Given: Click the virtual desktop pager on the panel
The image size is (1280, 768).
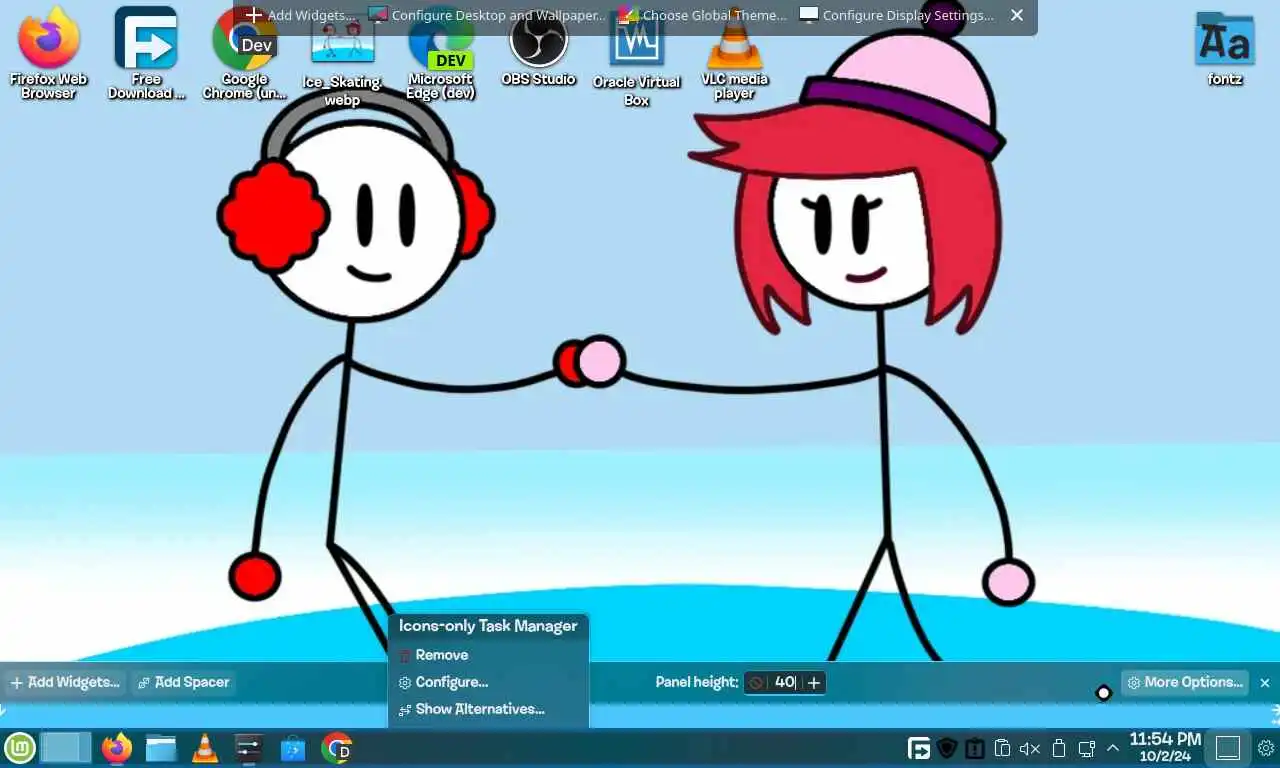Looking at the screenshot, I should pos(66,748).
